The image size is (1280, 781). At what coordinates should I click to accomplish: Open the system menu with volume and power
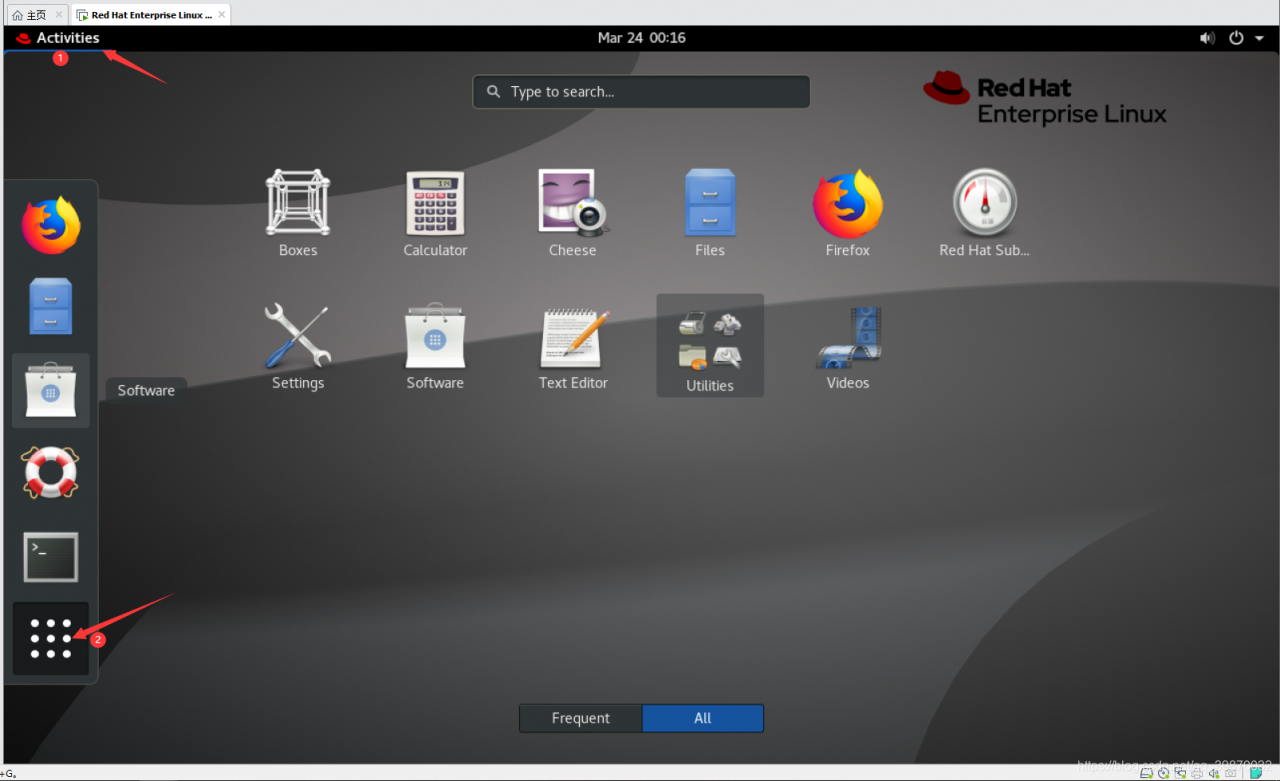pos(1232,38)
